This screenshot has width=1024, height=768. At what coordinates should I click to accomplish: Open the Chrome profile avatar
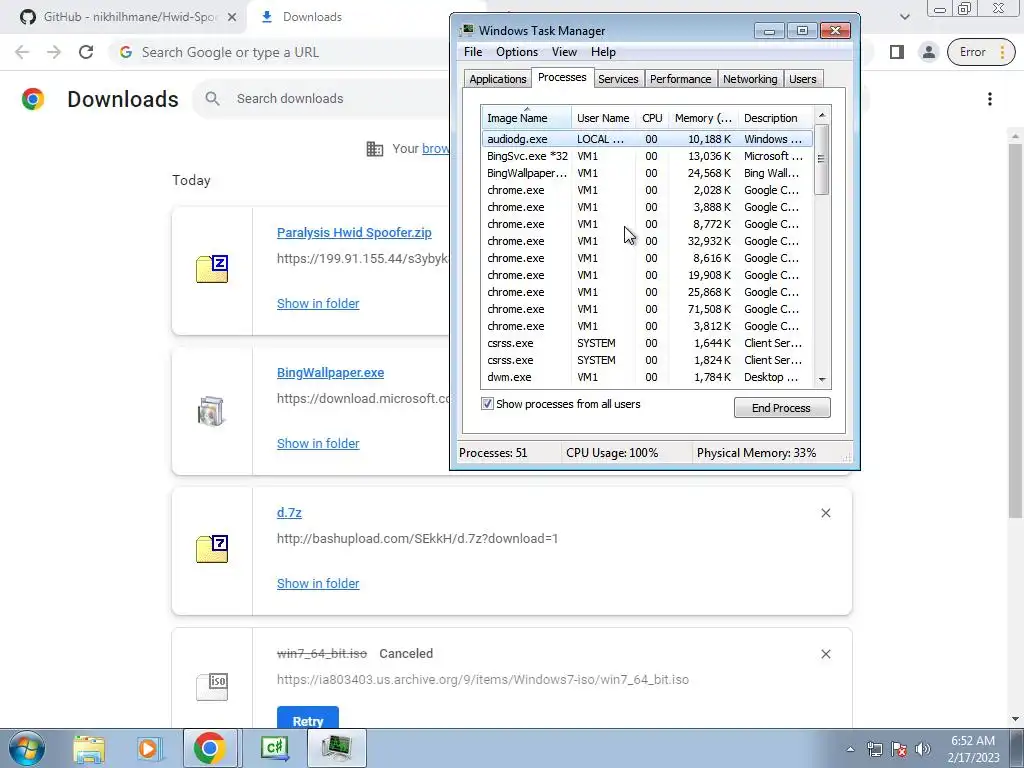(x=928, y=52)
